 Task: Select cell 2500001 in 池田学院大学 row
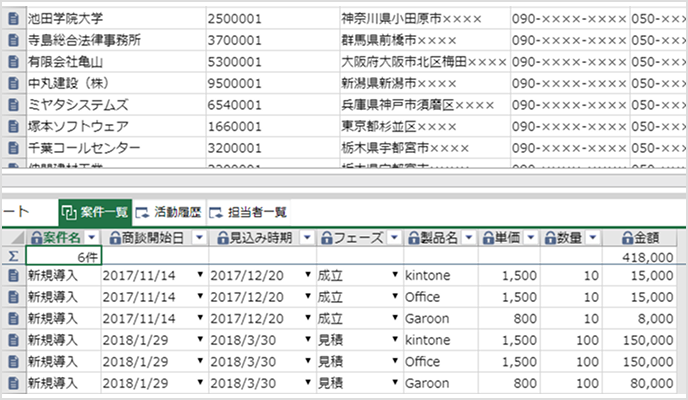[272, 18]
